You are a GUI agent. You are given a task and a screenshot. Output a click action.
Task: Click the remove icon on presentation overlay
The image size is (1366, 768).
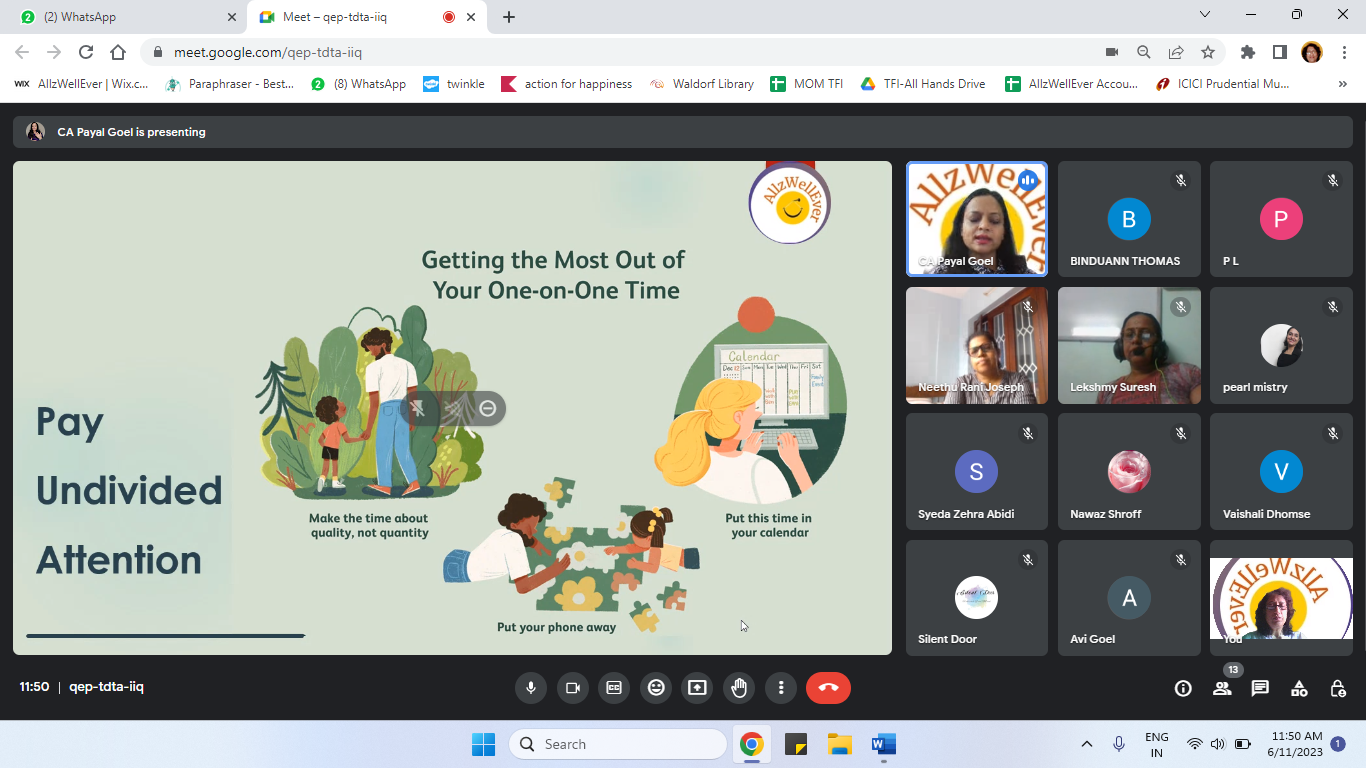[488, 408]
